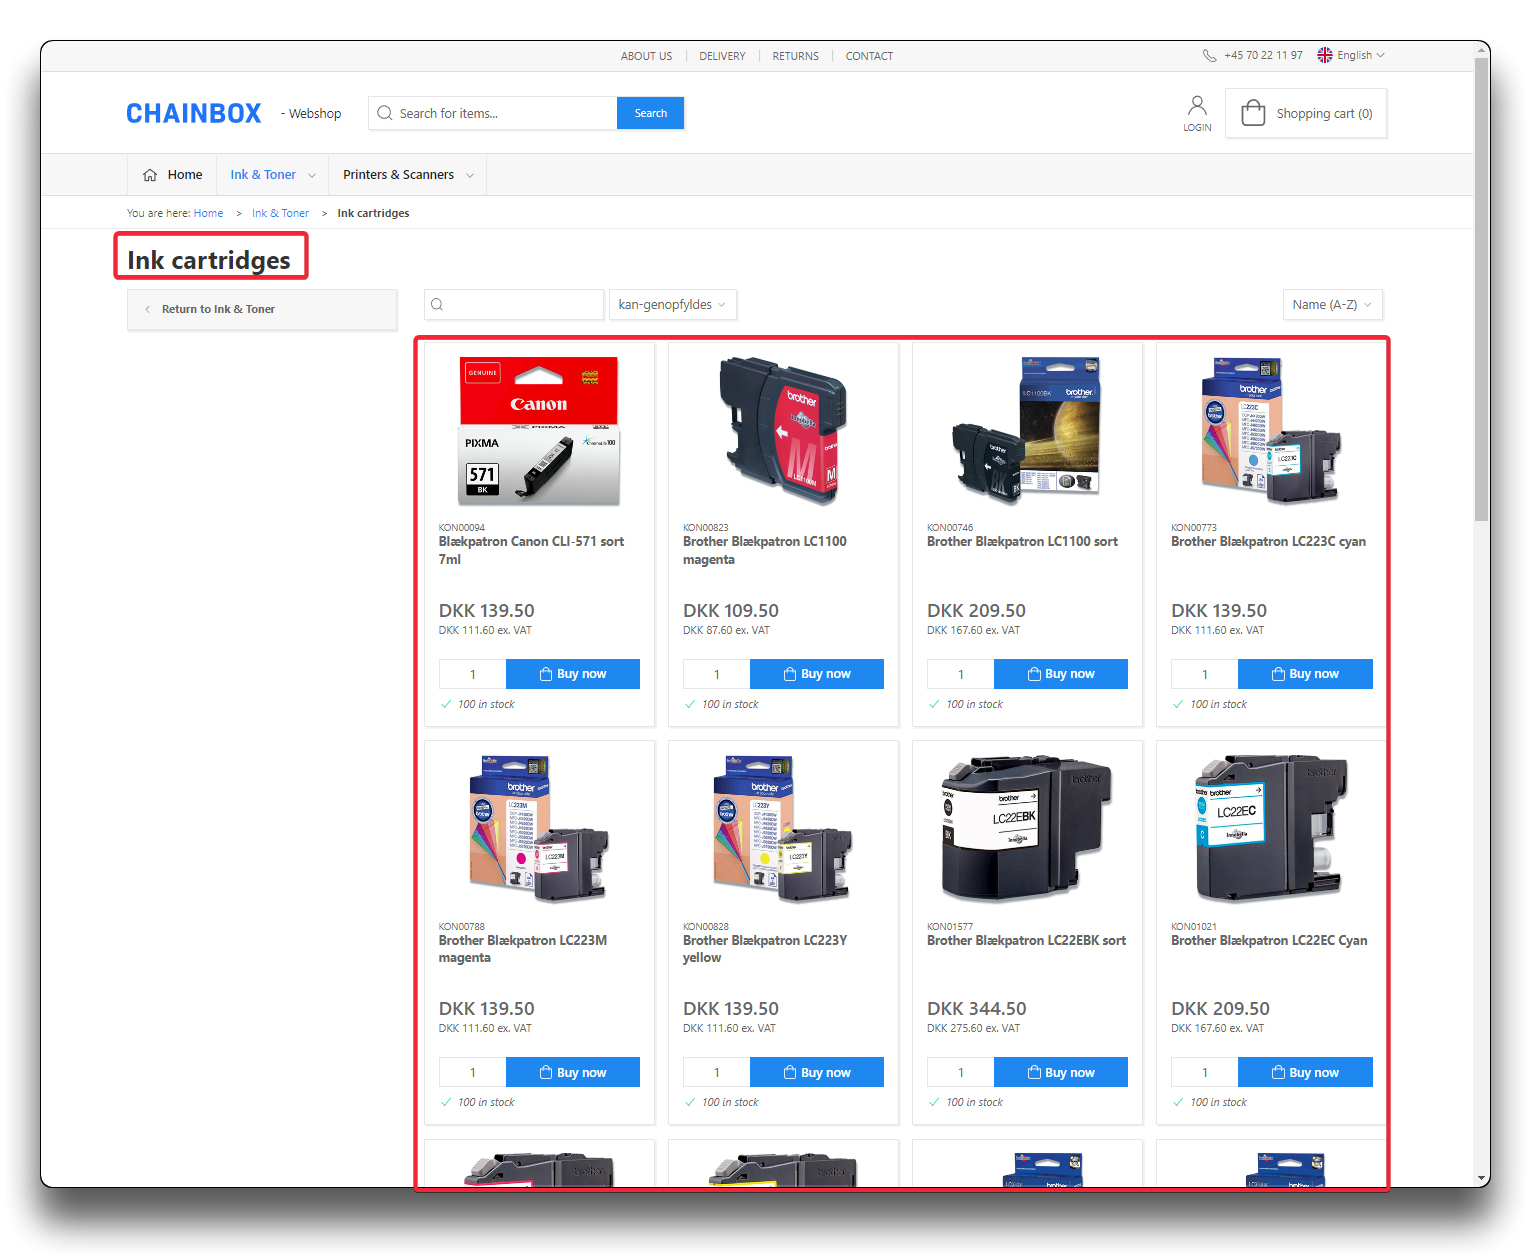The width and height of the screenshot is (1531, 1260).
Task: Click quantity field for Brother LC22EBK sort
Action: 960,1073
